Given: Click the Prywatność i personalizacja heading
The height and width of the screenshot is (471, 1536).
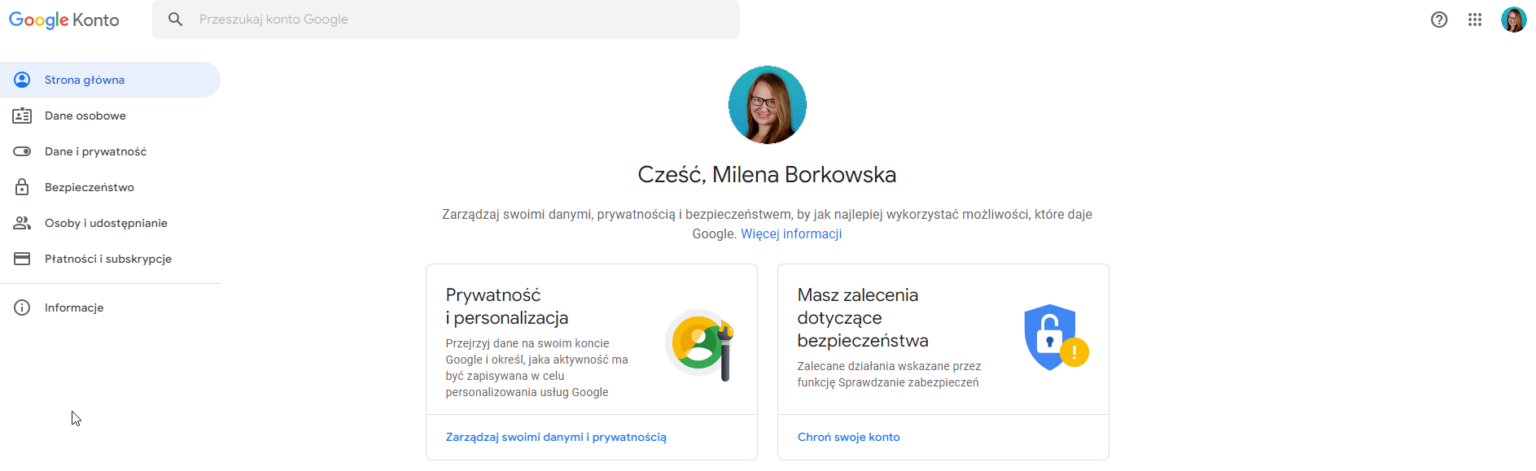Looking at the screenshot, I should [x=507, y=306].
